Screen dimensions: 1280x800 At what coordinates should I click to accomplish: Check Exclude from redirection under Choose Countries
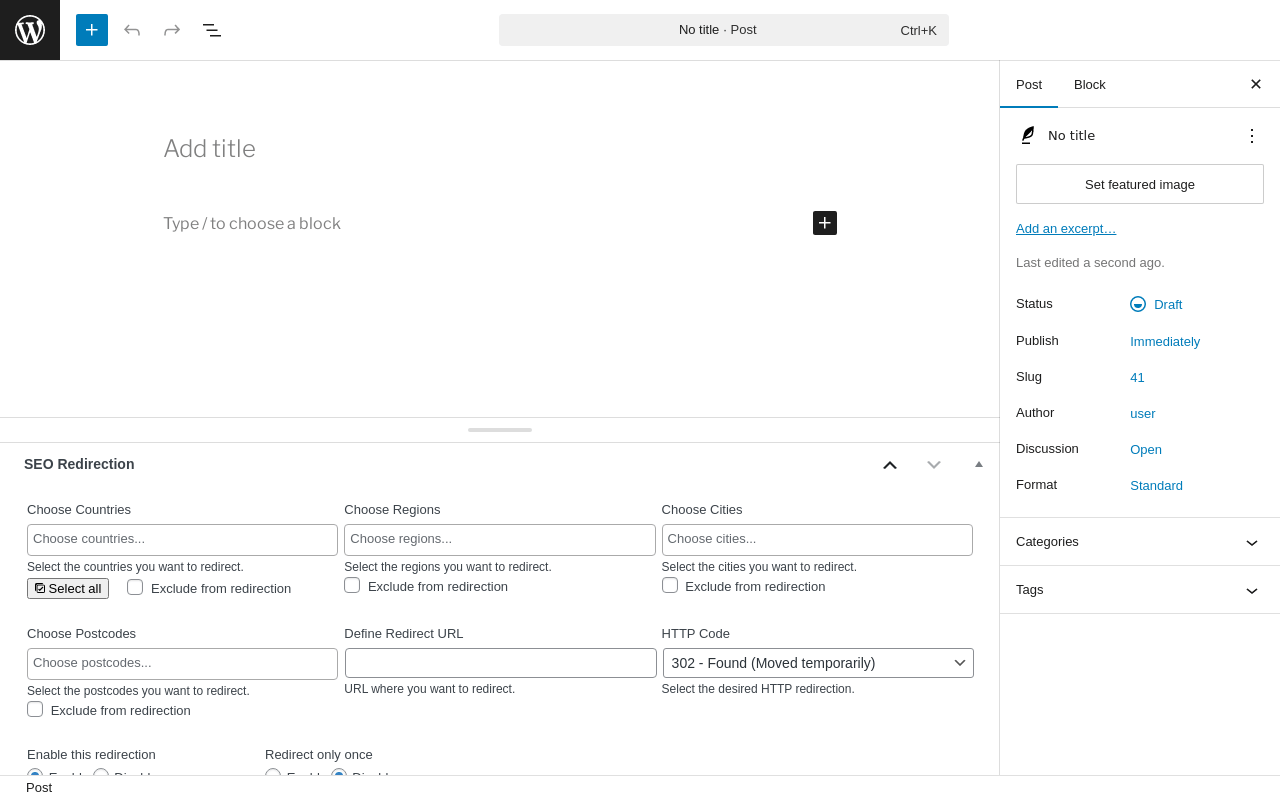coord(135,587)
